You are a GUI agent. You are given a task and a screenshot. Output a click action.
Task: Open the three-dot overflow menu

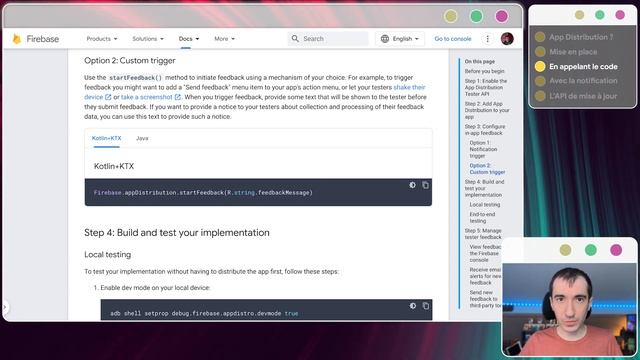click(x=487, y=39)
